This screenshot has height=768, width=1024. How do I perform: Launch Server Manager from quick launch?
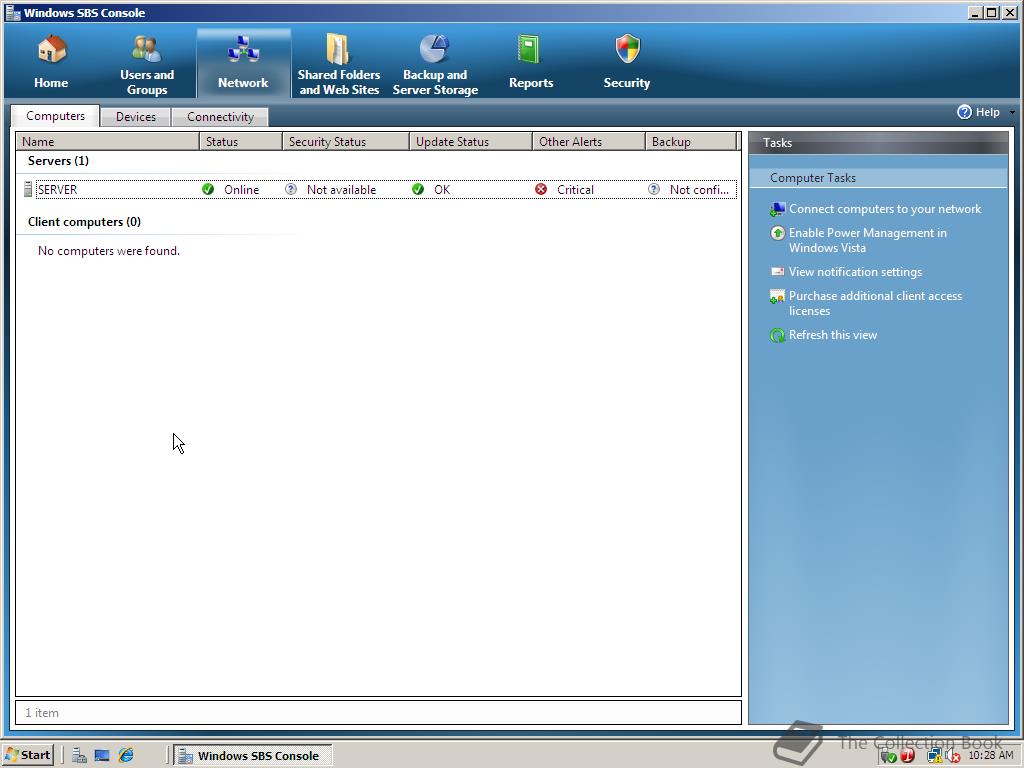pos(80,756)
